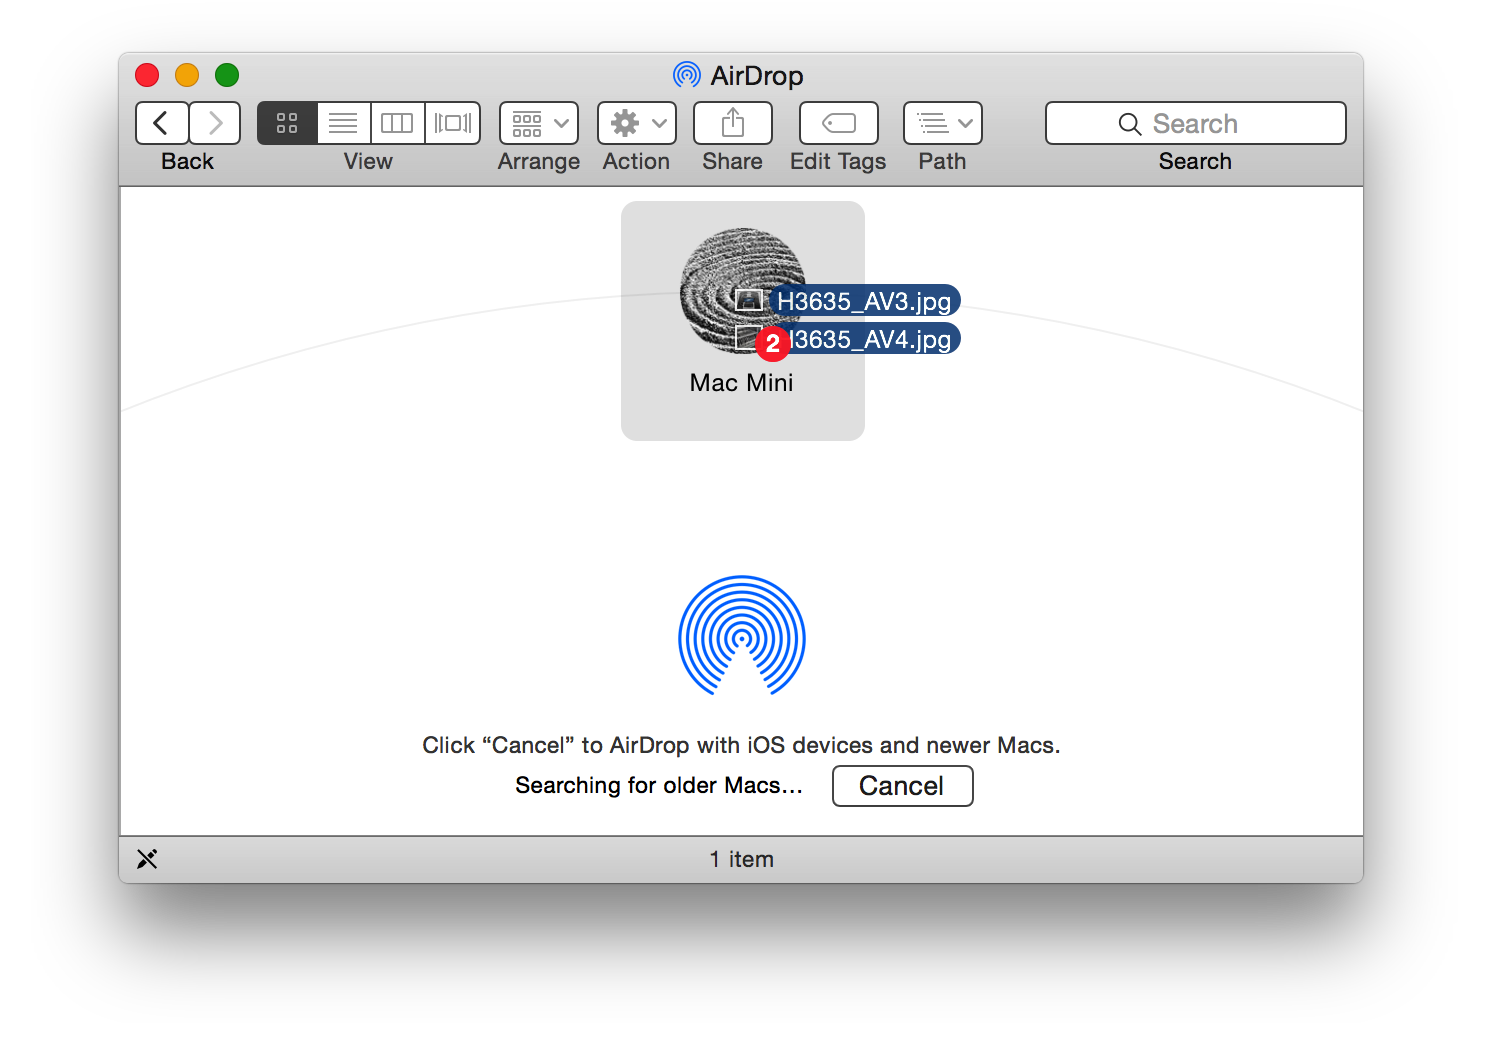Click the Share toolbar button

pyautogui.click(x=733, y=123)
